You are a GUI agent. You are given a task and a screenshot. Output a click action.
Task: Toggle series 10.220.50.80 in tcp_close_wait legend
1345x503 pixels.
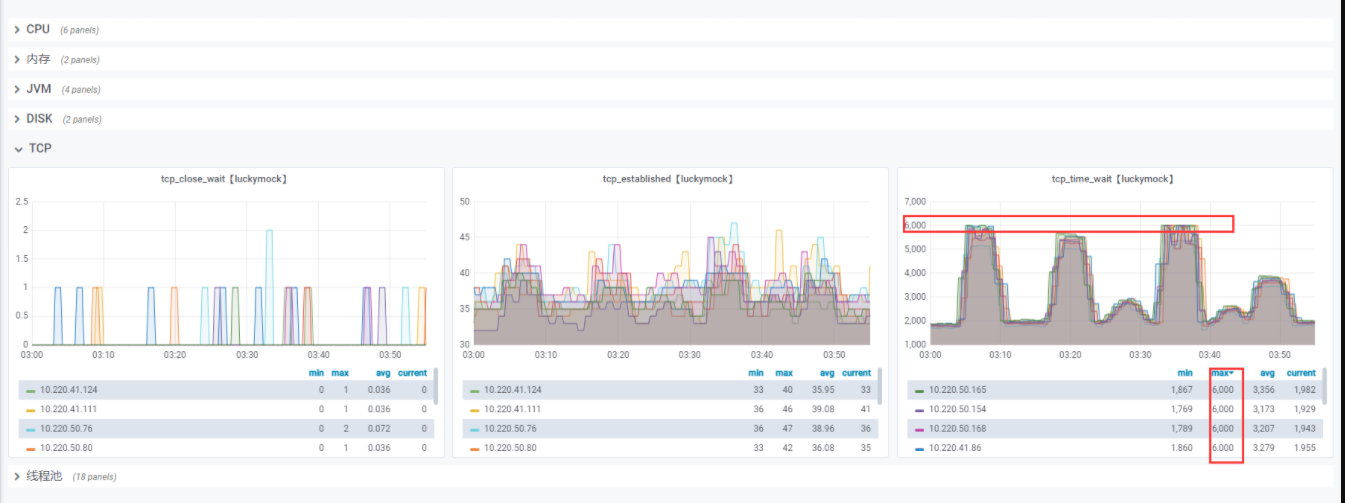65,448
